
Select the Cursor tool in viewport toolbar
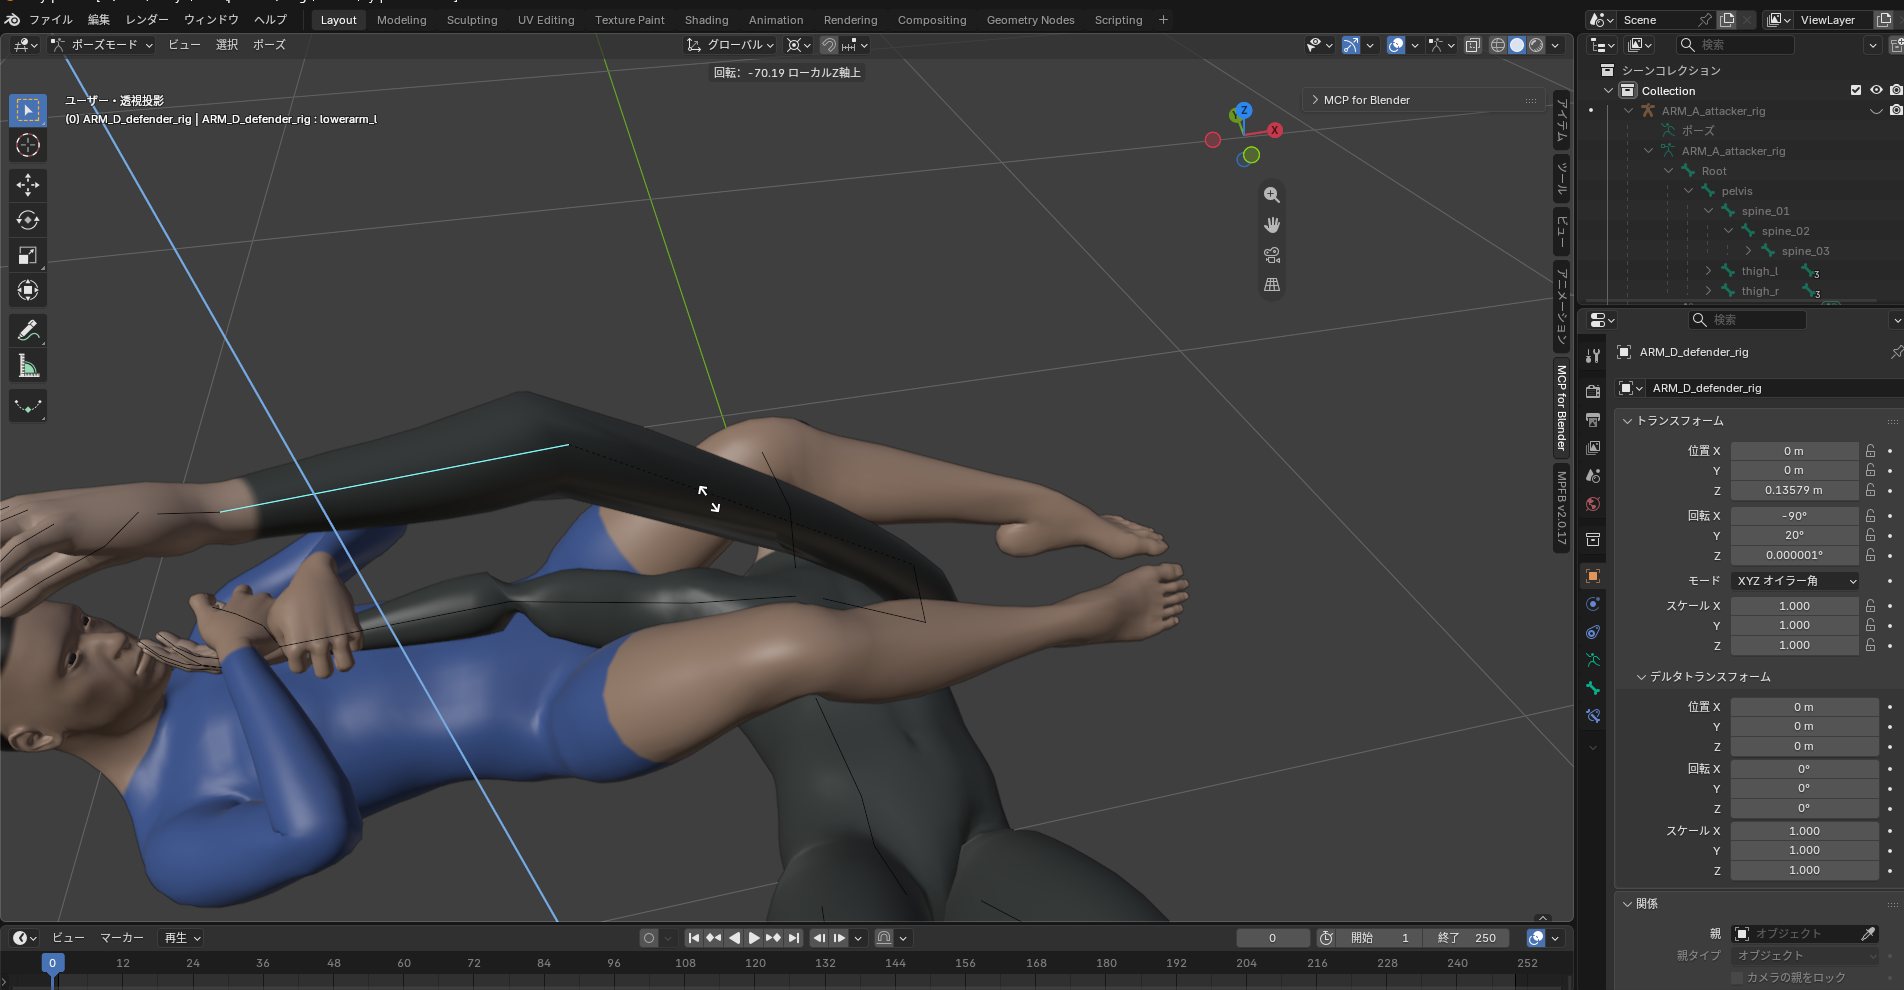click(28, 145)
